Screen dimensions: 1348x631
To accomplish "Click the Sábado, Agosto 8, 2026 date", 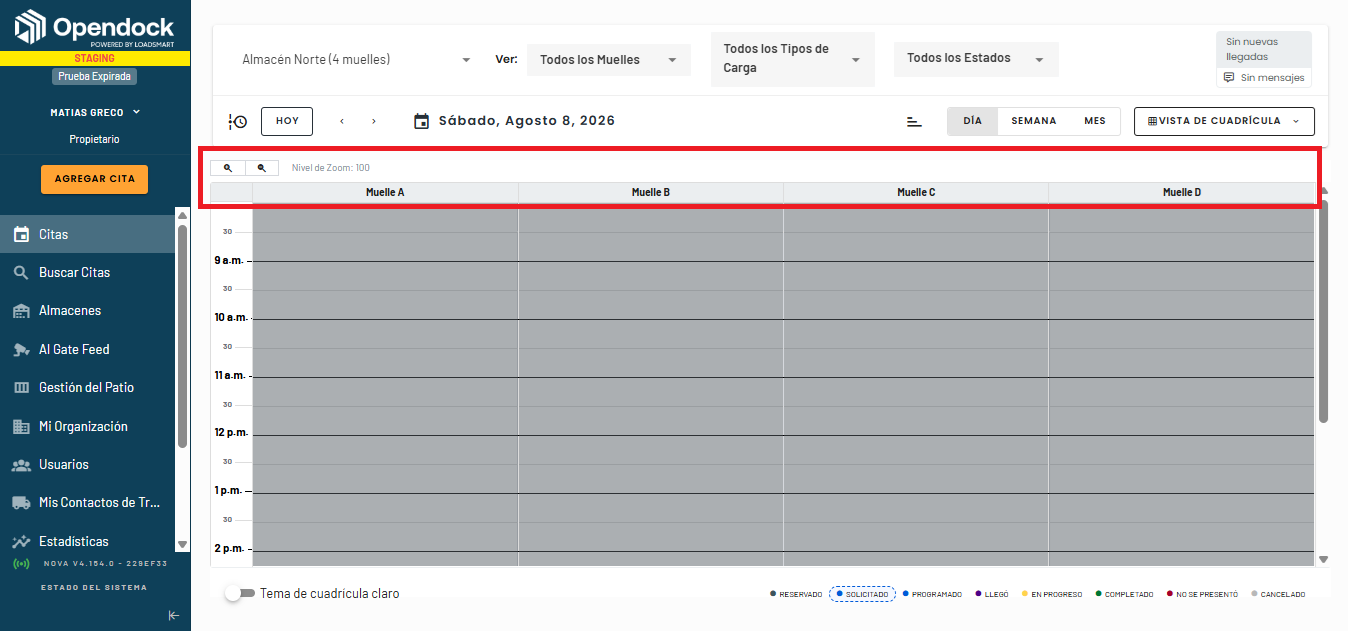I will click(x=527, y=121).
